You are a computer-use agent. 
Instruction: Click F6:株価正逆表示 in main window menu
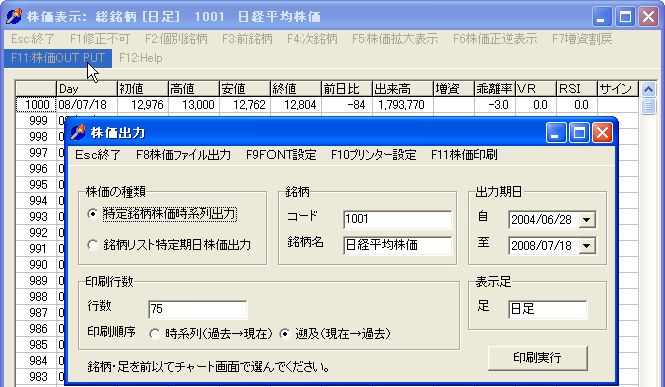(495, 39)
